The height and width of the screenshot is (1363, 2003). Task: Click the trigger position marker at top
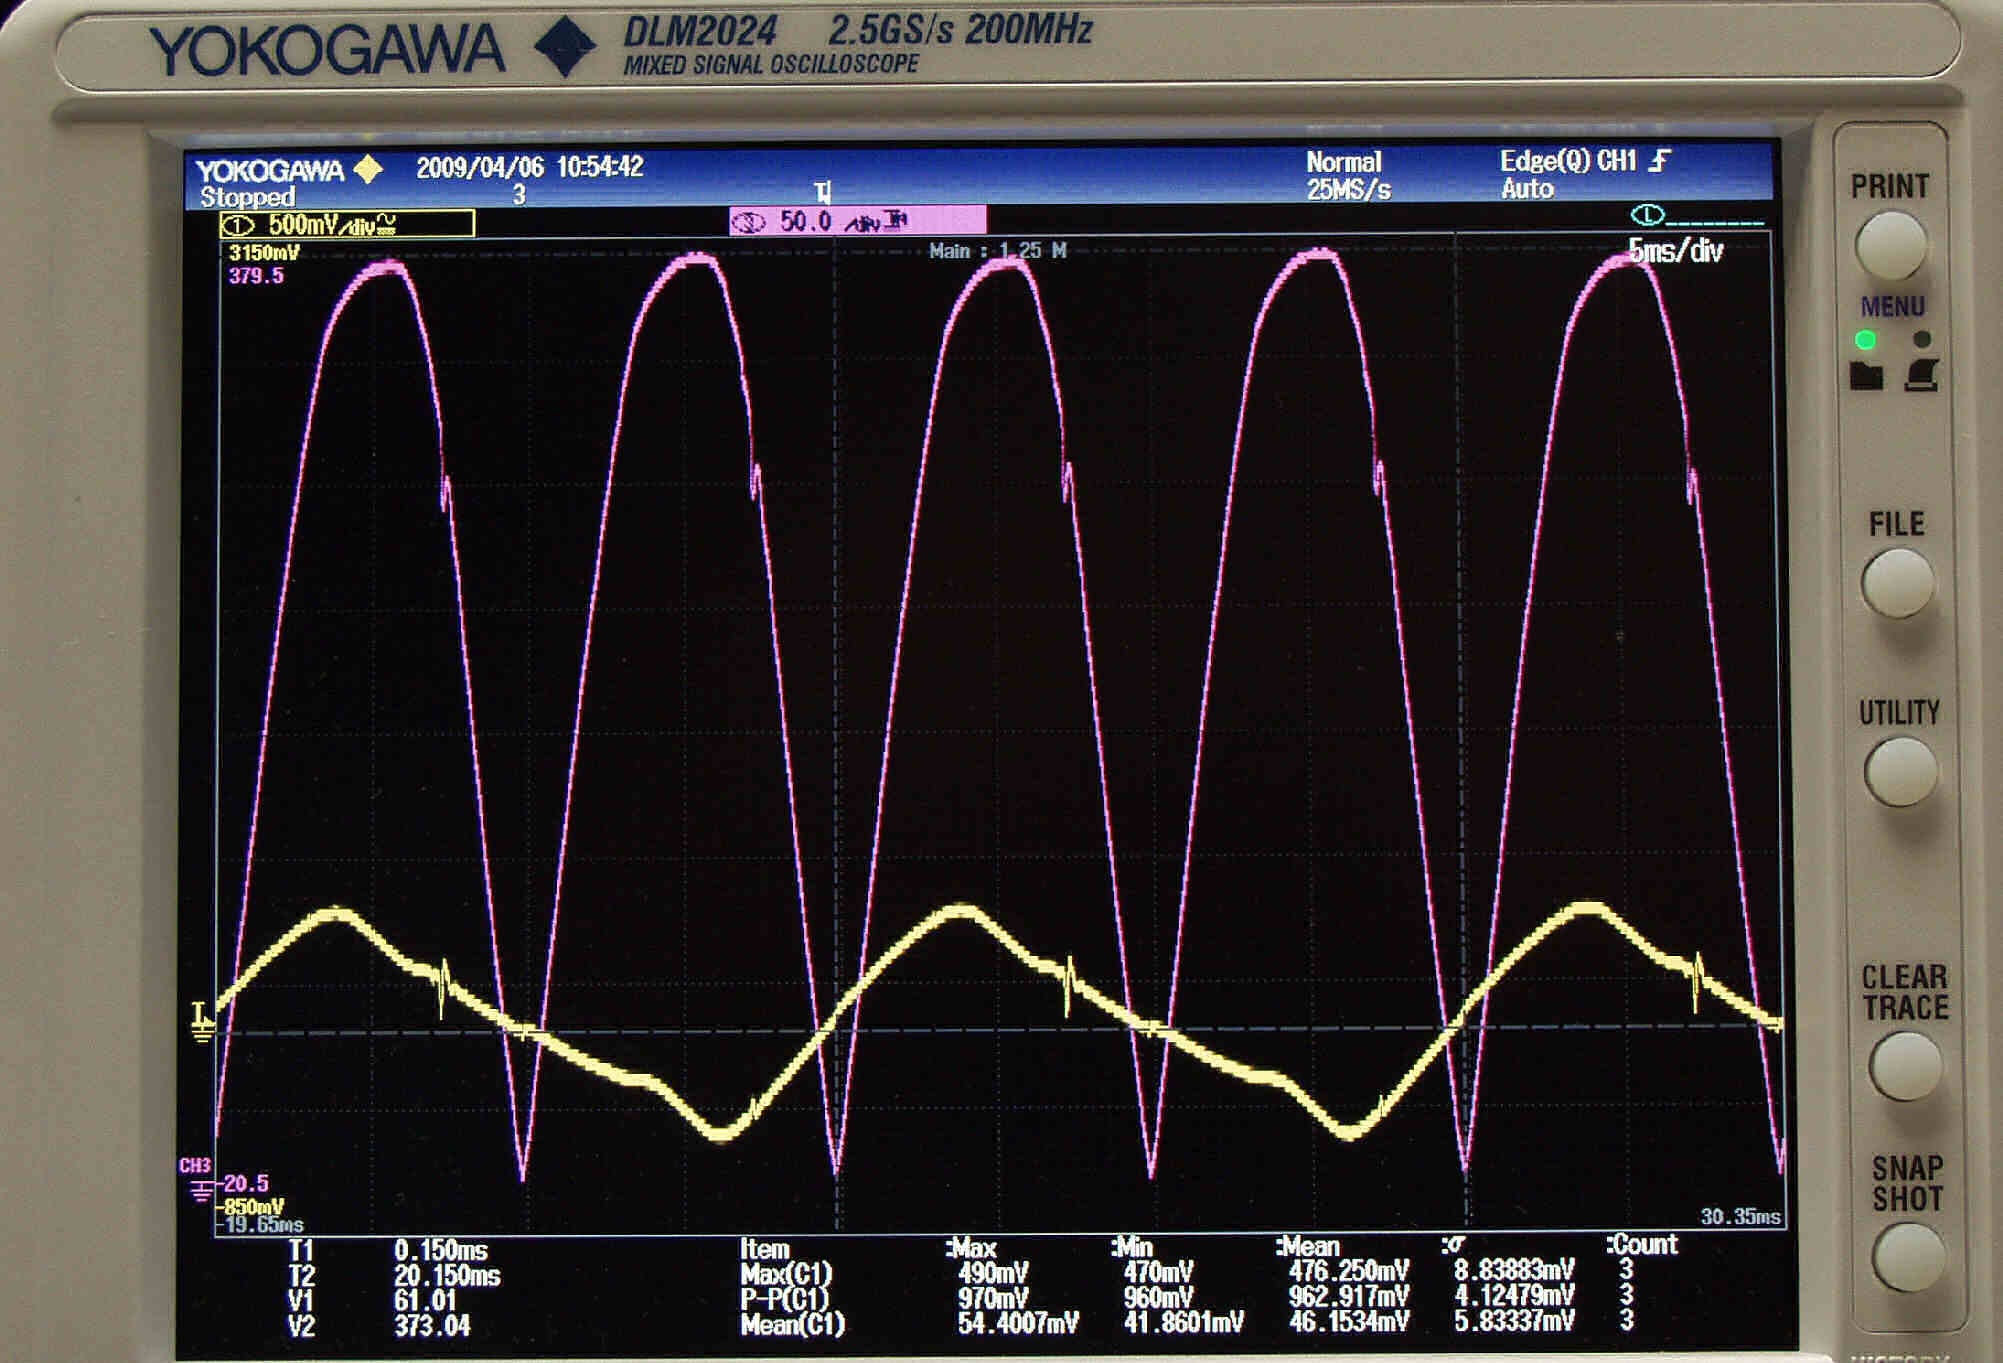pos(823,191)
